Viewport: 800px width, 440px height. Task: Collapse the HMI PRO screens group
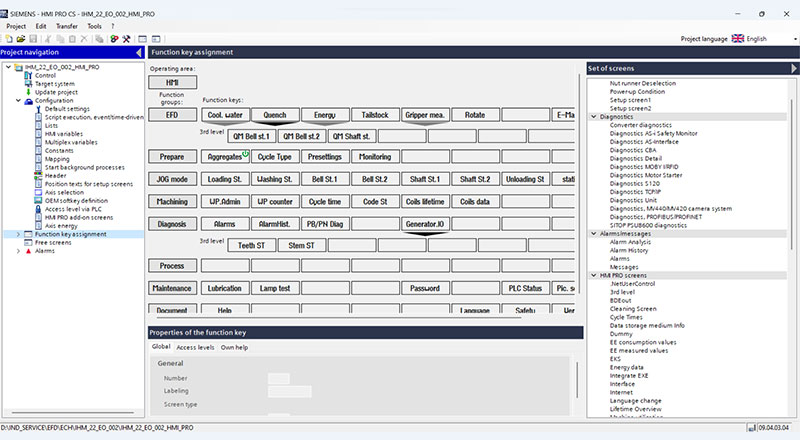[594, 276]
